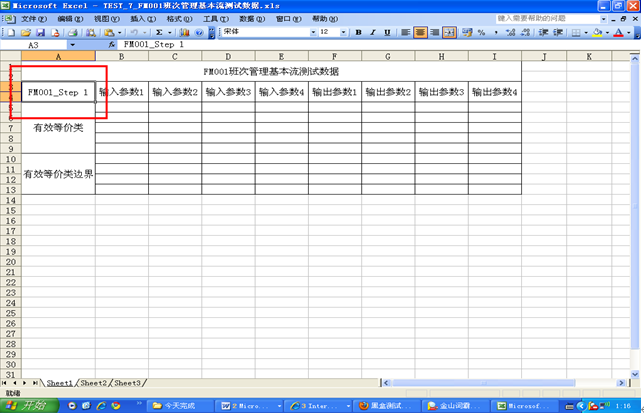Open the font size dropdown
The height and width of the screenshot is (413, 644).
343,32
